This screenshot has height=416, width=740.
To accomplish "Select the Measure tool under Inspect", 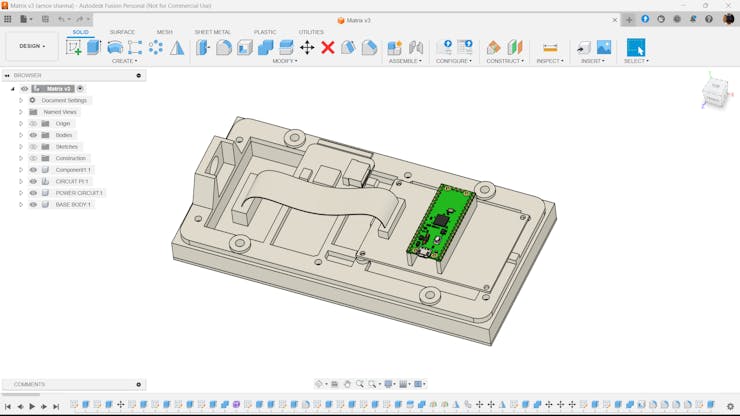I will [550, 47].
